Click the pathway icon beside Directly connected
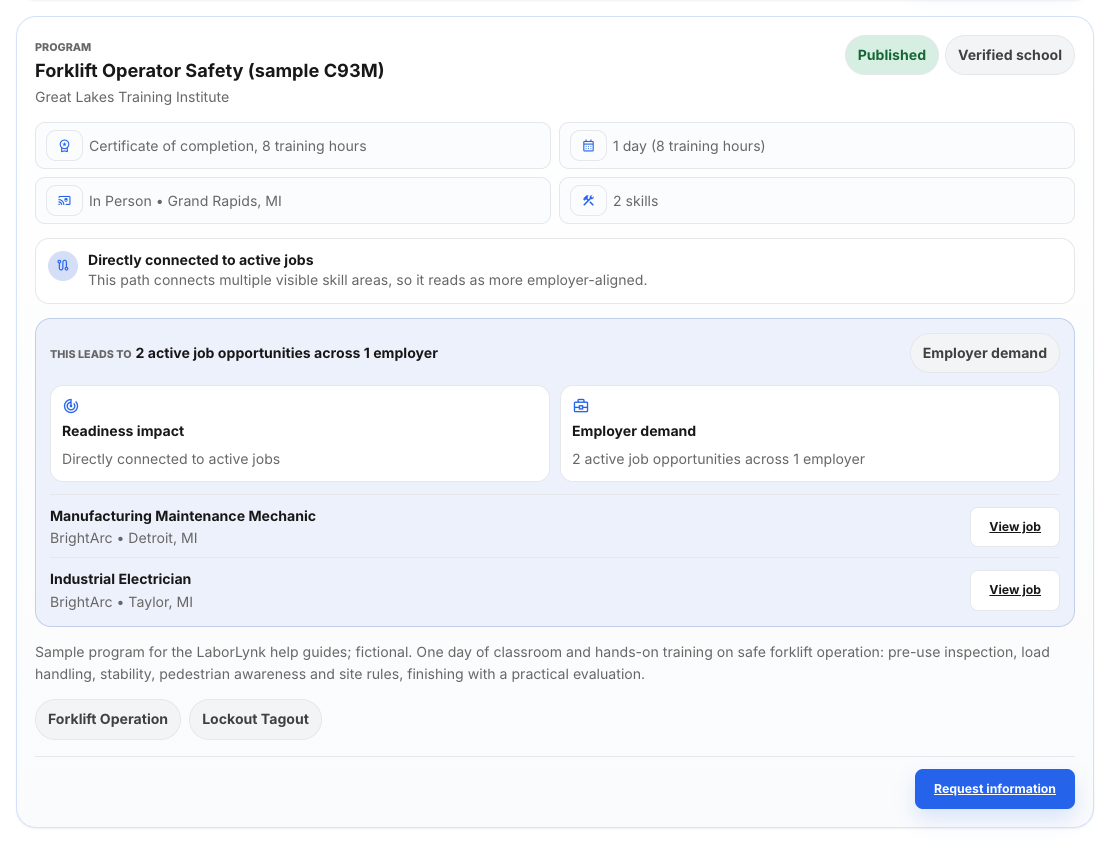Image resolution: width=1110 pixels, height=844 pixels. pyautogui.click(x=63, y=266)
